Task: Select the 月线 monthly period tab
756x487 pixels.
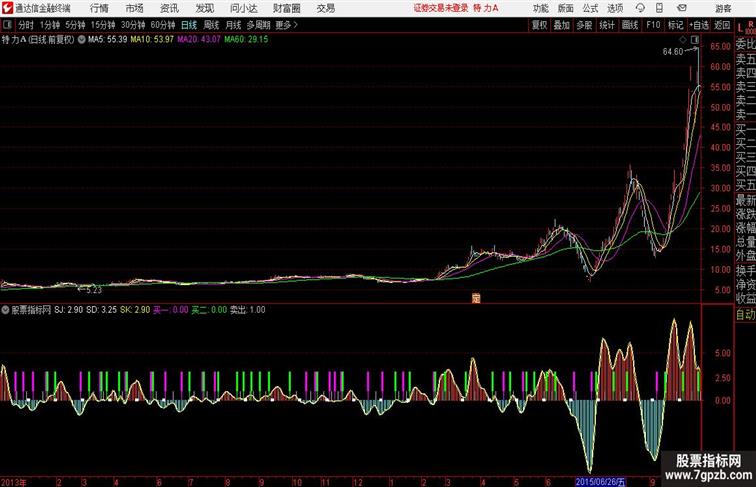Action: click(x=233, y=25)
